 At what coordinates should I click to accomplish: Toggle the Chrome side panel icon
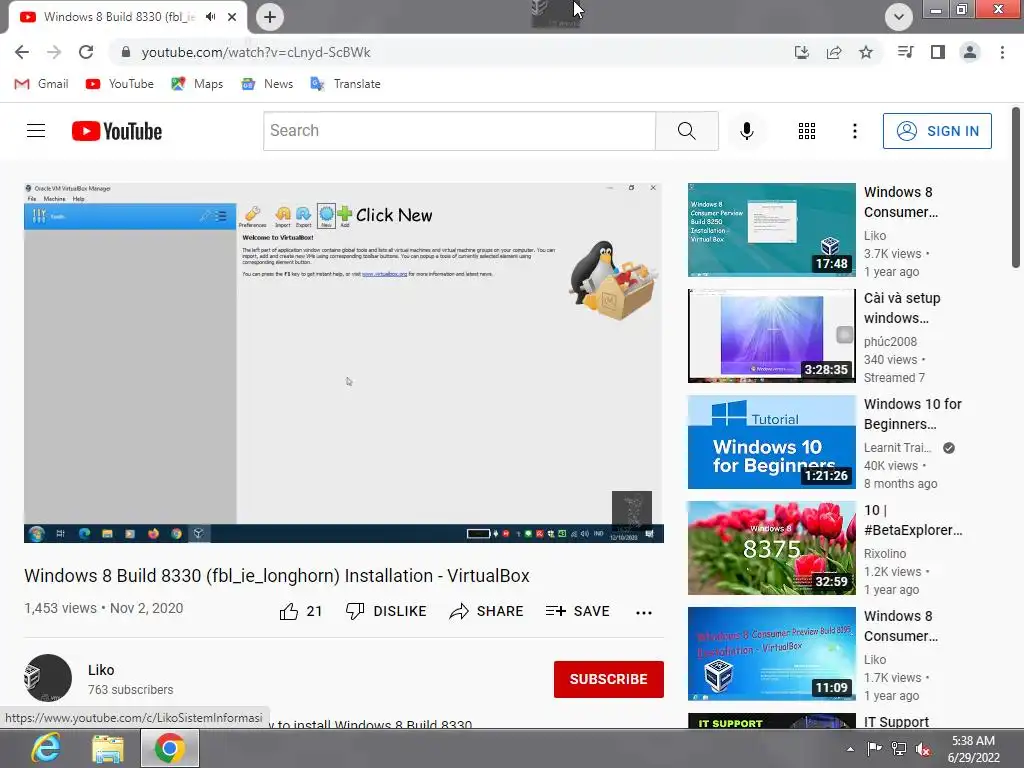(x=938, y=52)
